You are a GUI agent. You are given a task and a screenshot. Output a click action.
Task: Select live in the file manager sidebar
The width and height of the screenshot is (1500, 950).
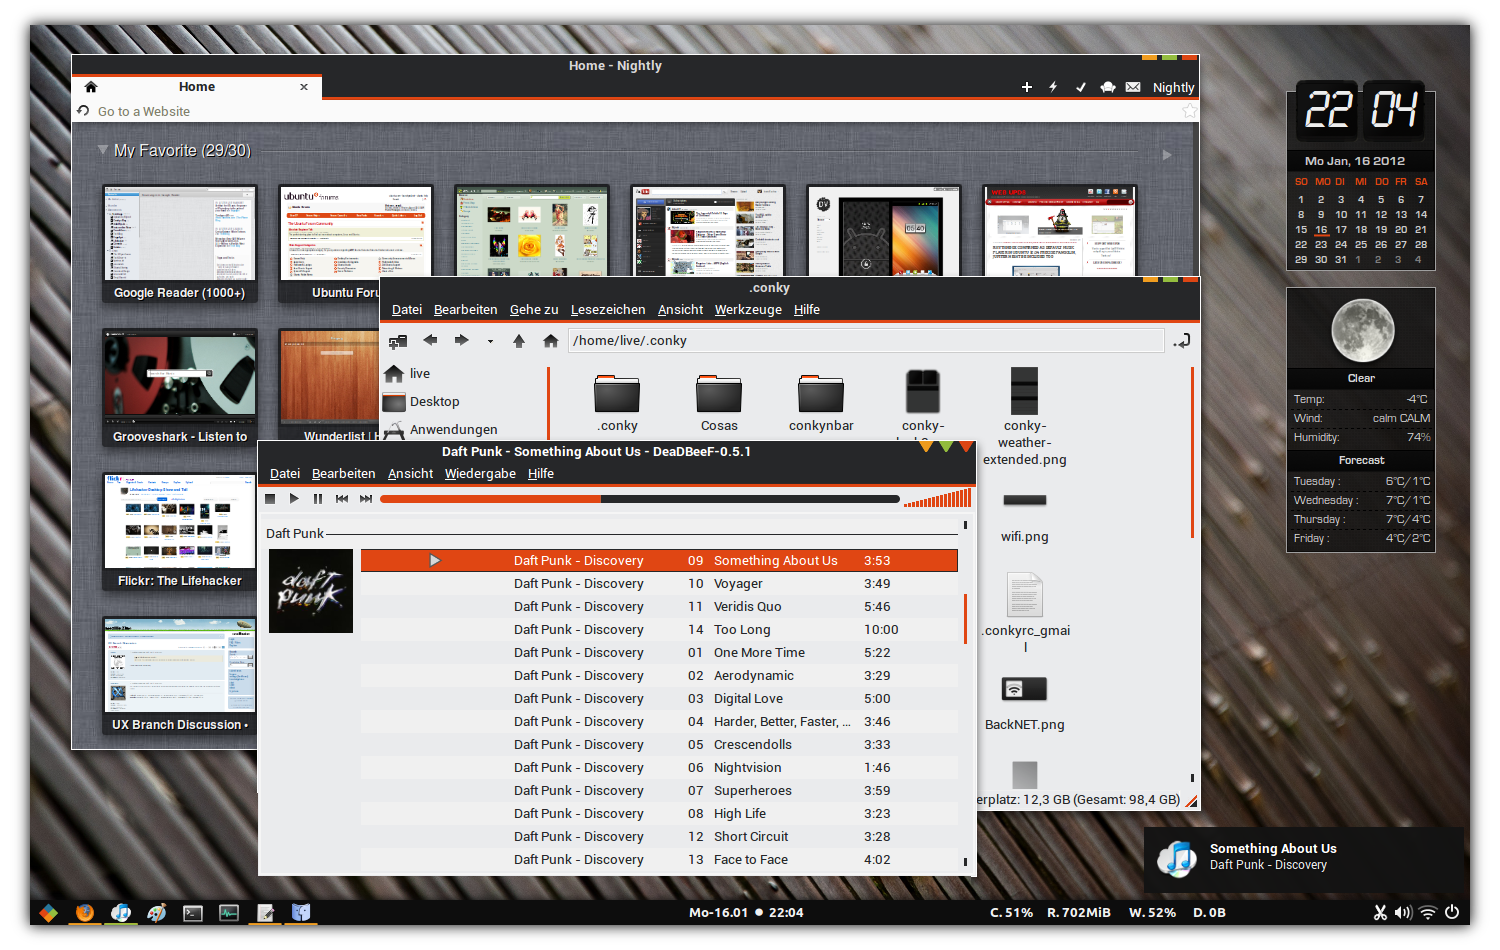tap(408, 374)
